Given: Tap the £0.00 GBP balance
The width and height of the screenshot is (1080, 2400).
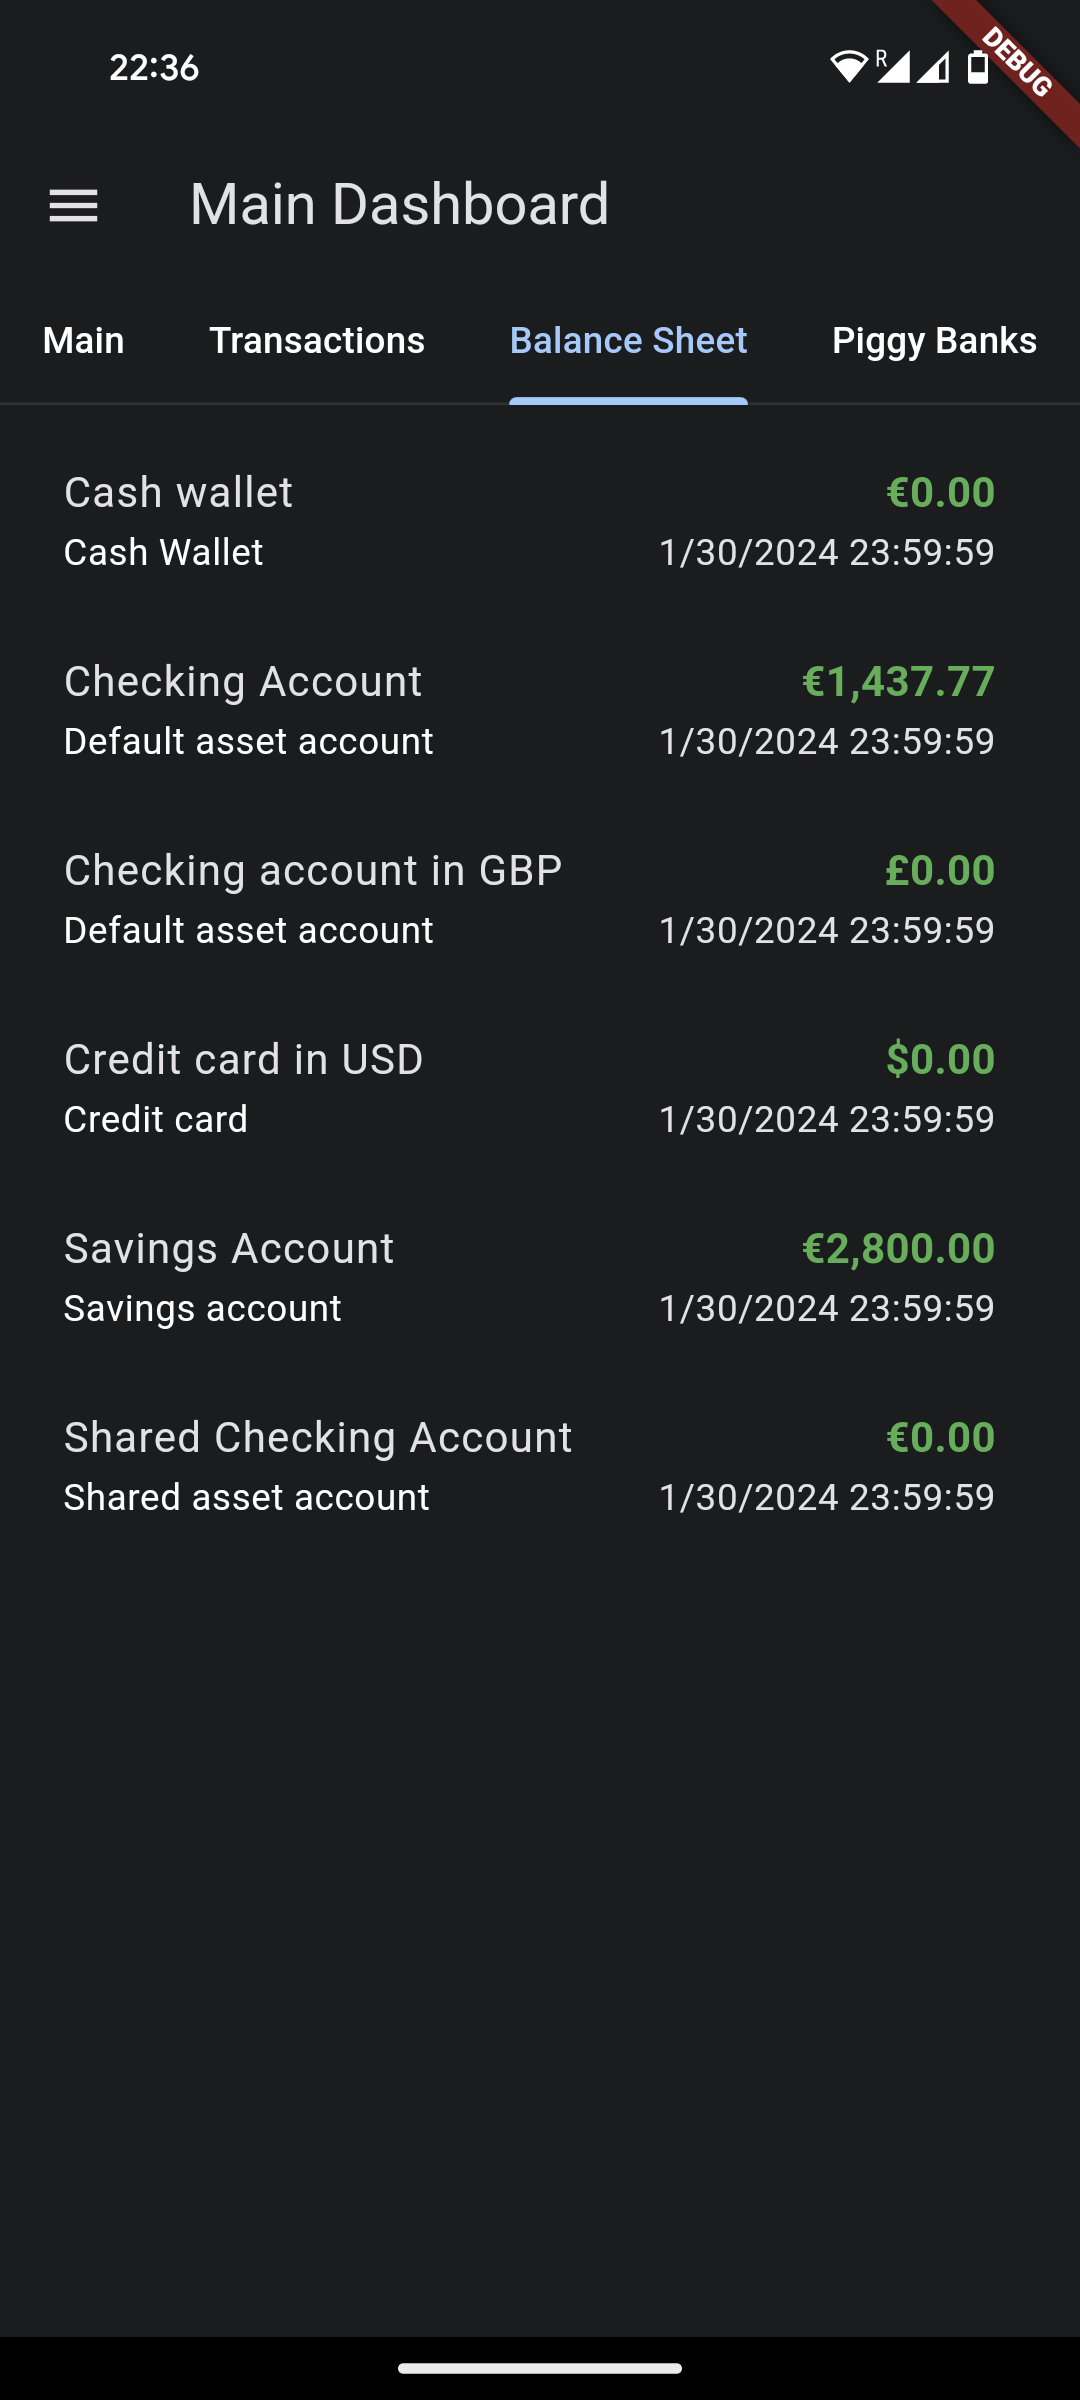Looking at the screenshot, I should coord(940,871).
